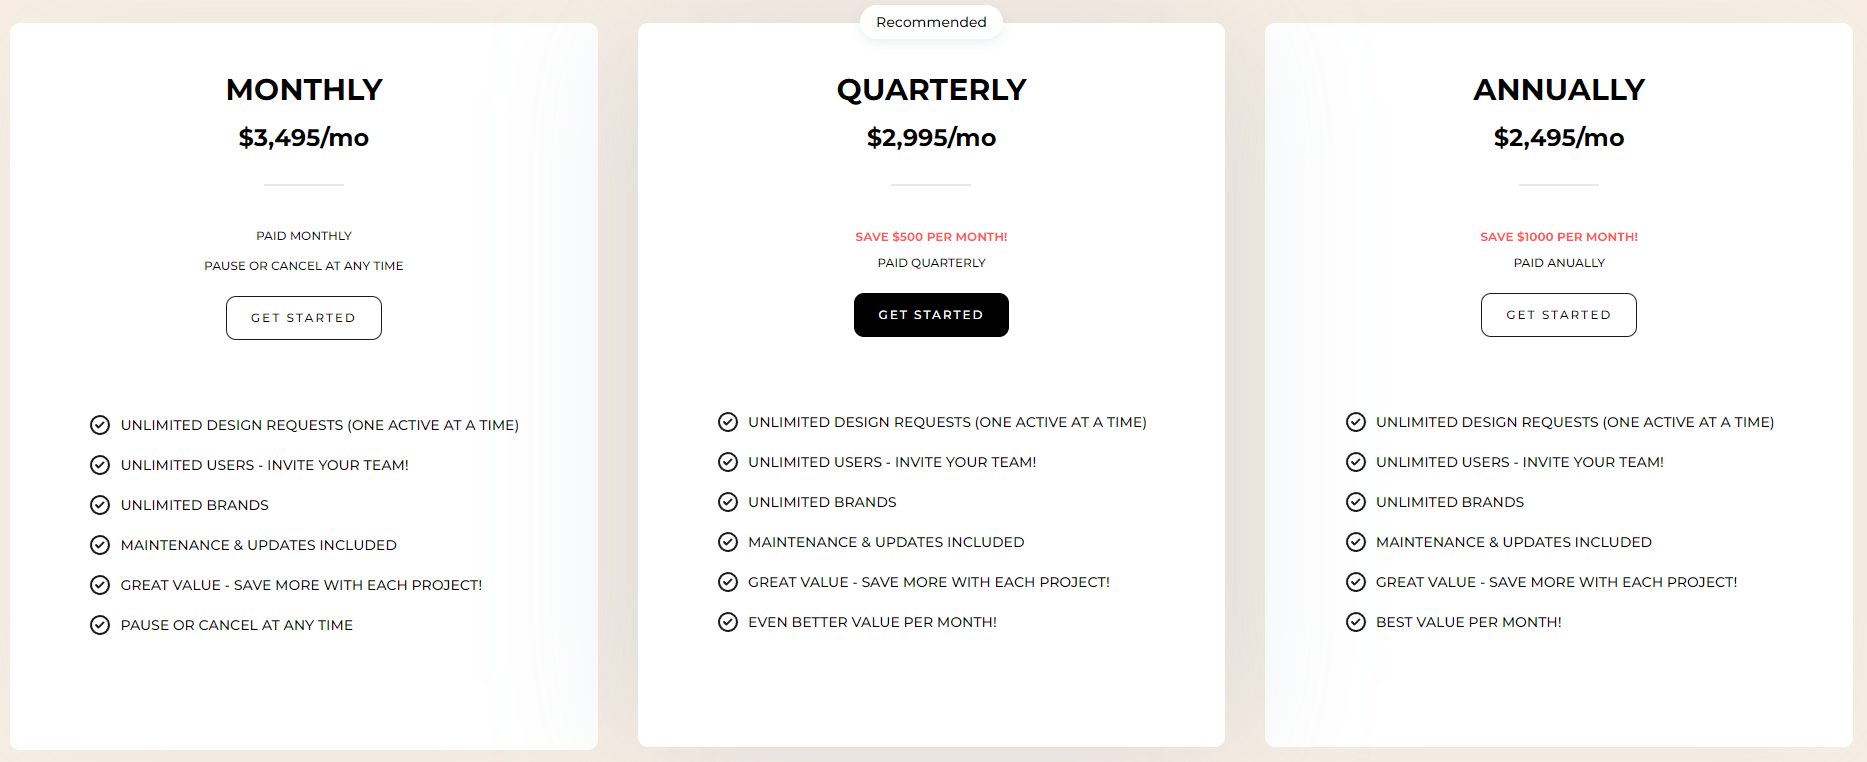Click the Save $1000 Per Month text

coord(1559,237)
